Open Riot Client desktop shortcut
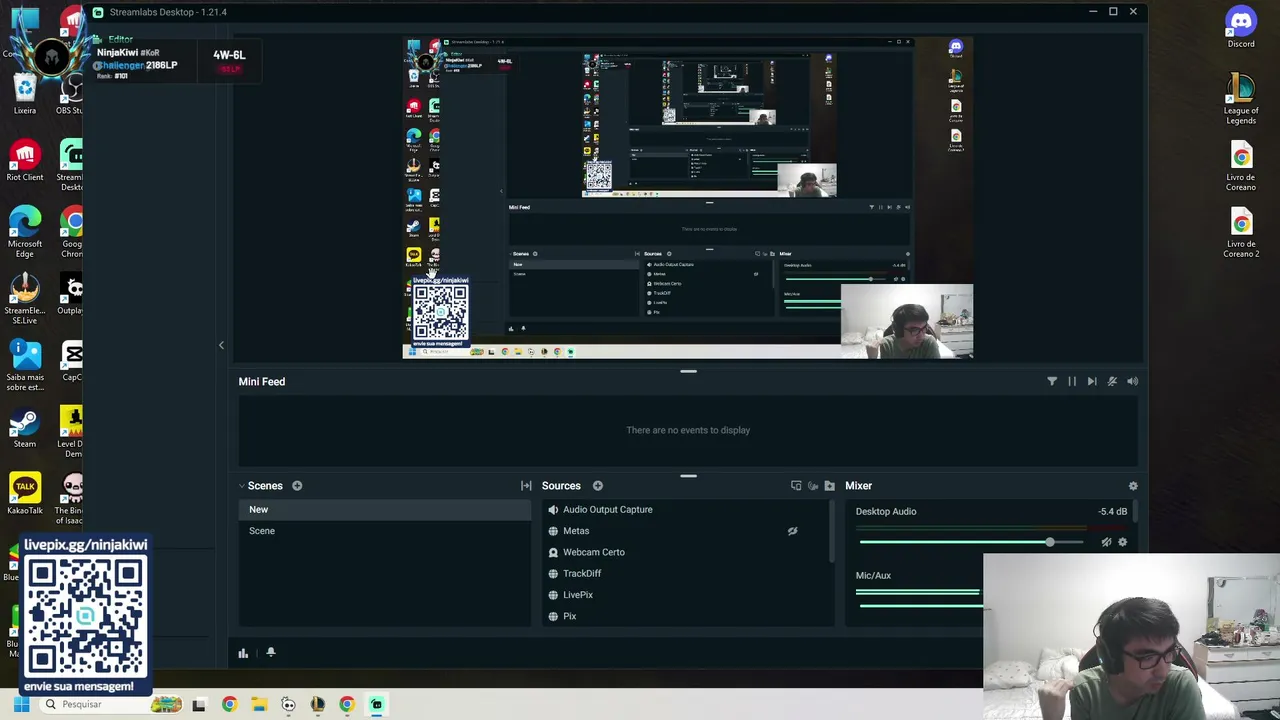Viewport: 1280px width, 720px height. (25, 161)
